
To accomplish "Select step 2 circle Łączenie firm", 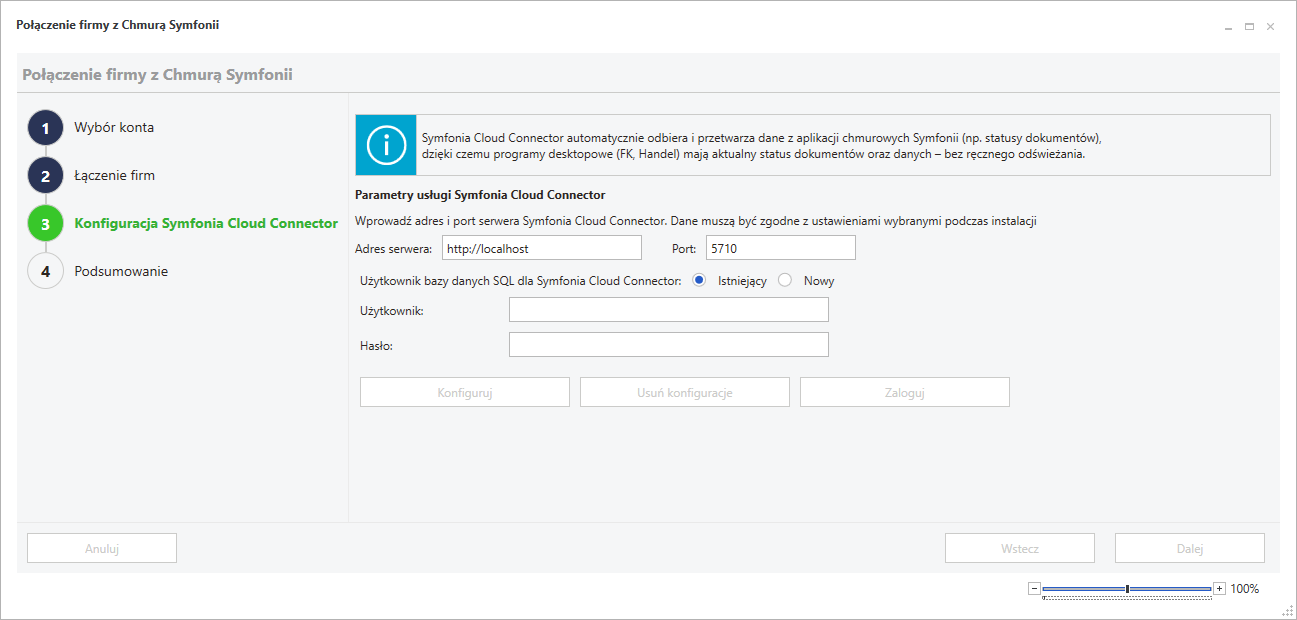I will point(45,176).
